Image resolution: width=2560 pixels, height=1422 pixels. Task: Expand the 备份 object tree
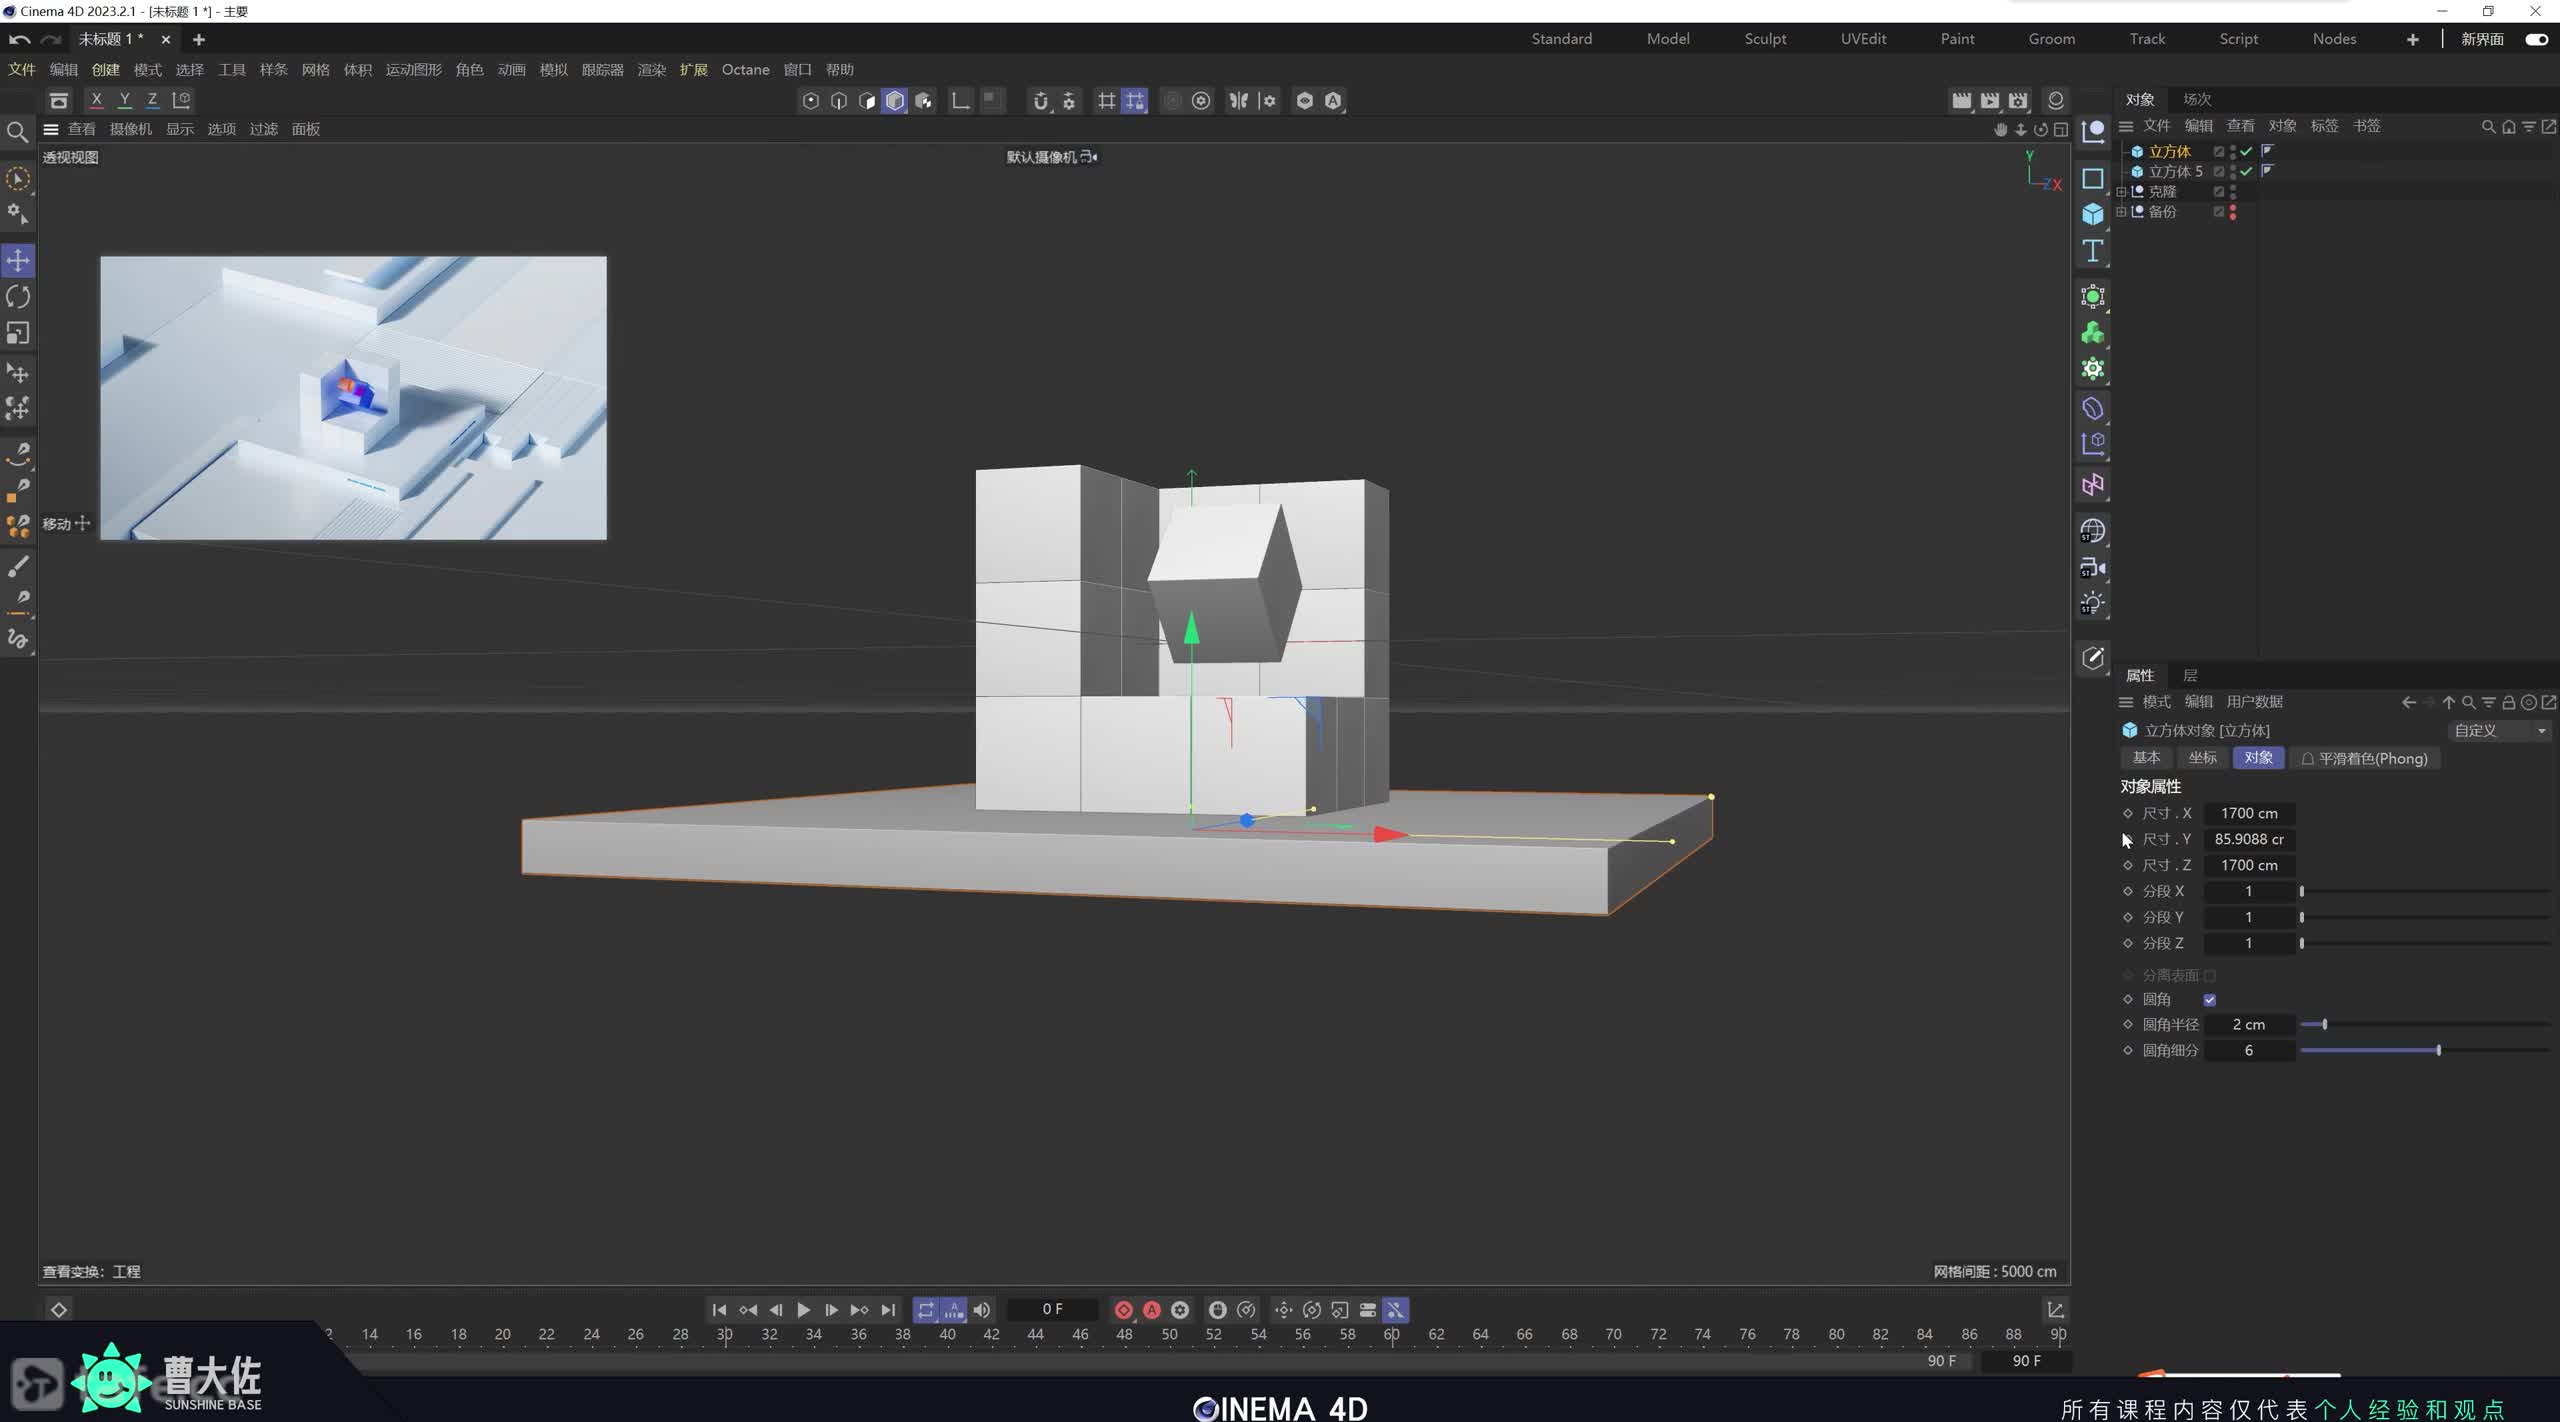click(2121, 212)
